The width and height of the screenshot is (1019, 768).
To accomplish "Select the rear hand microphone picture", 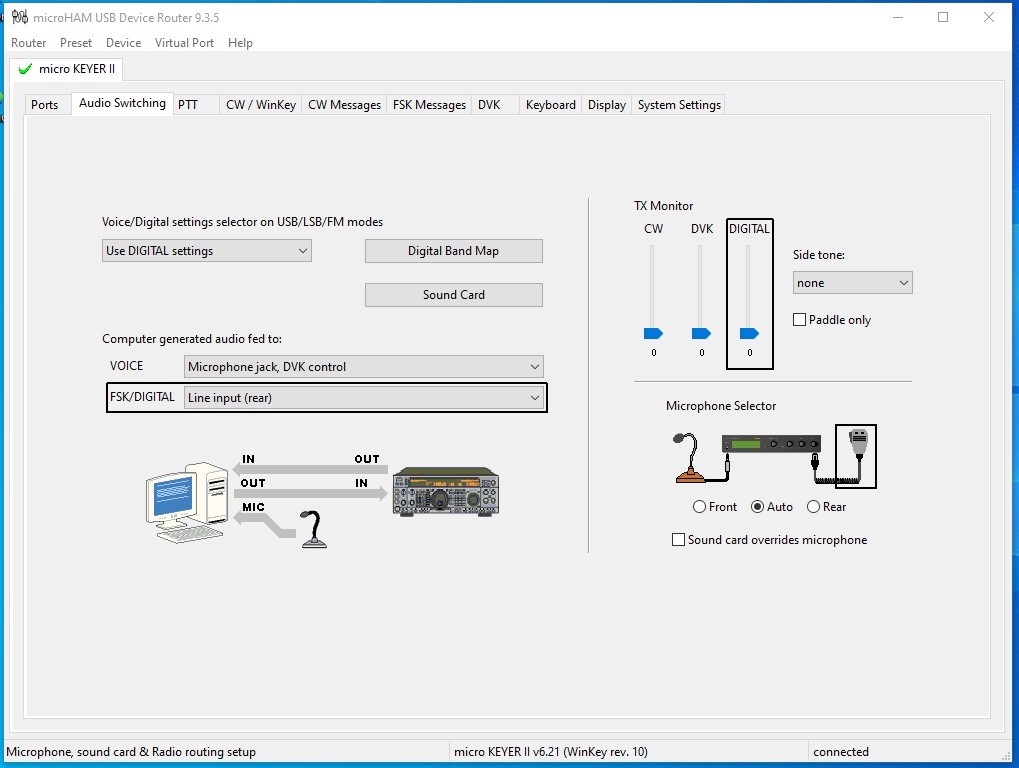I will 856,456.
